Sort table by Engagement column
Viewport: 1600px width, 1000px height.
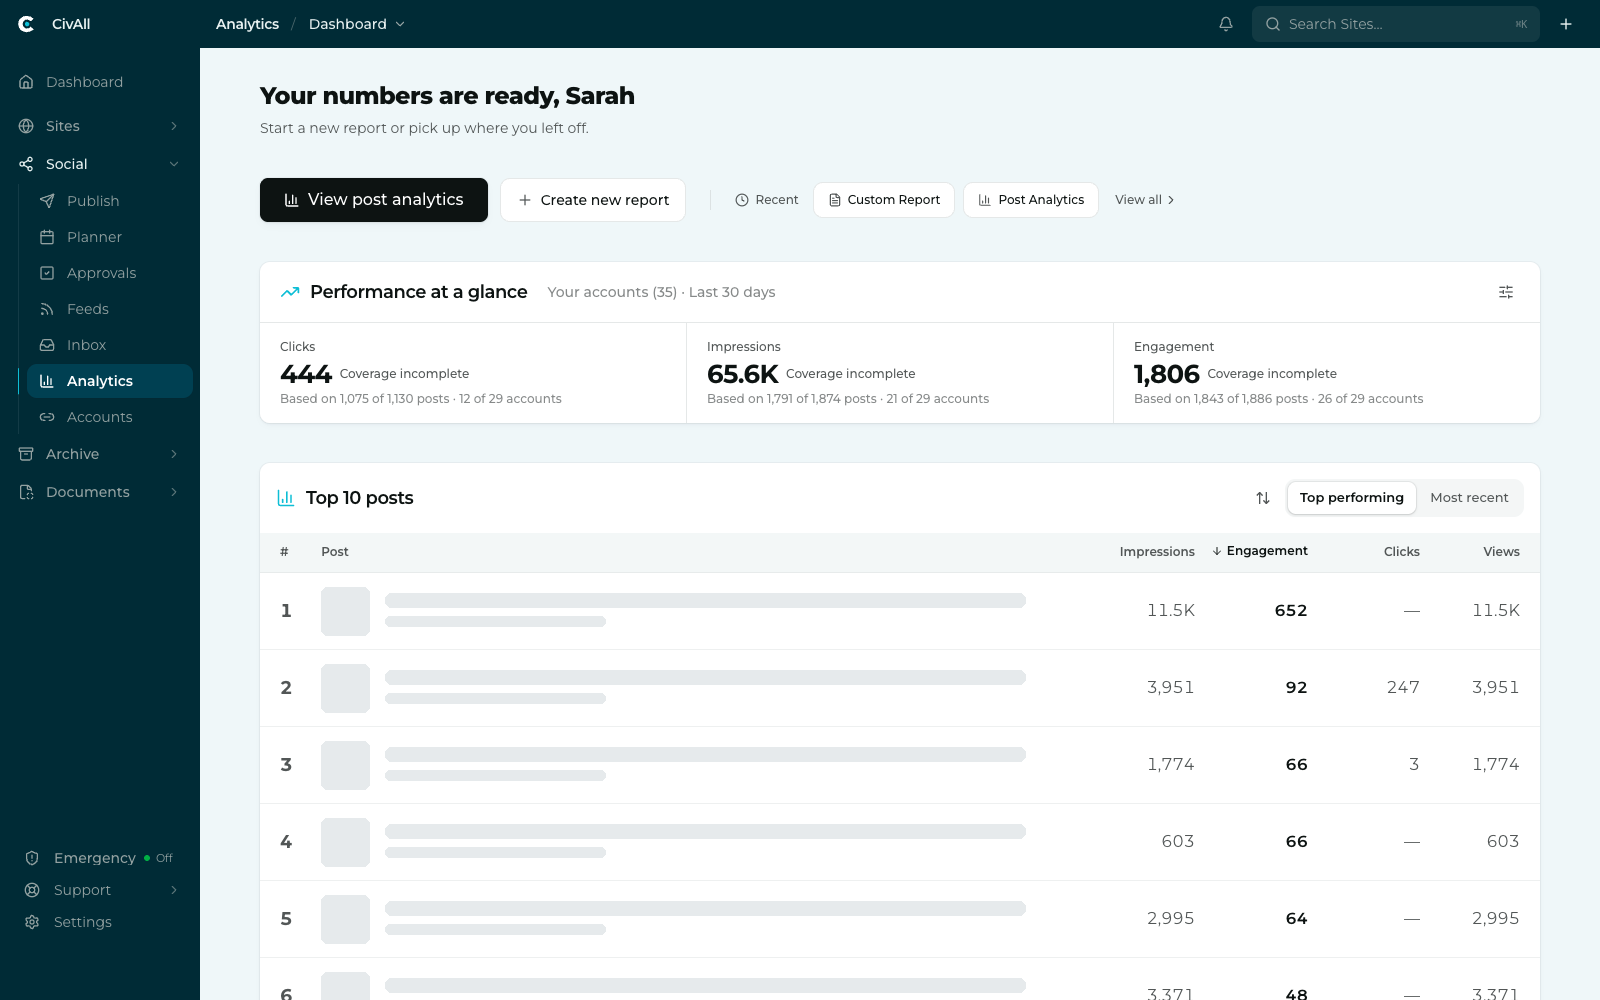pyautogui.click(x=1260, y=551)
